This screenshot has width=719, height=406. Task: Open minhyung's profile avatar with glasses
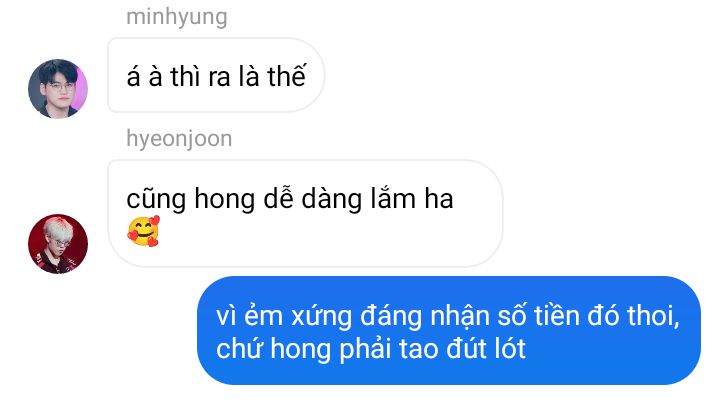(58, 89)
